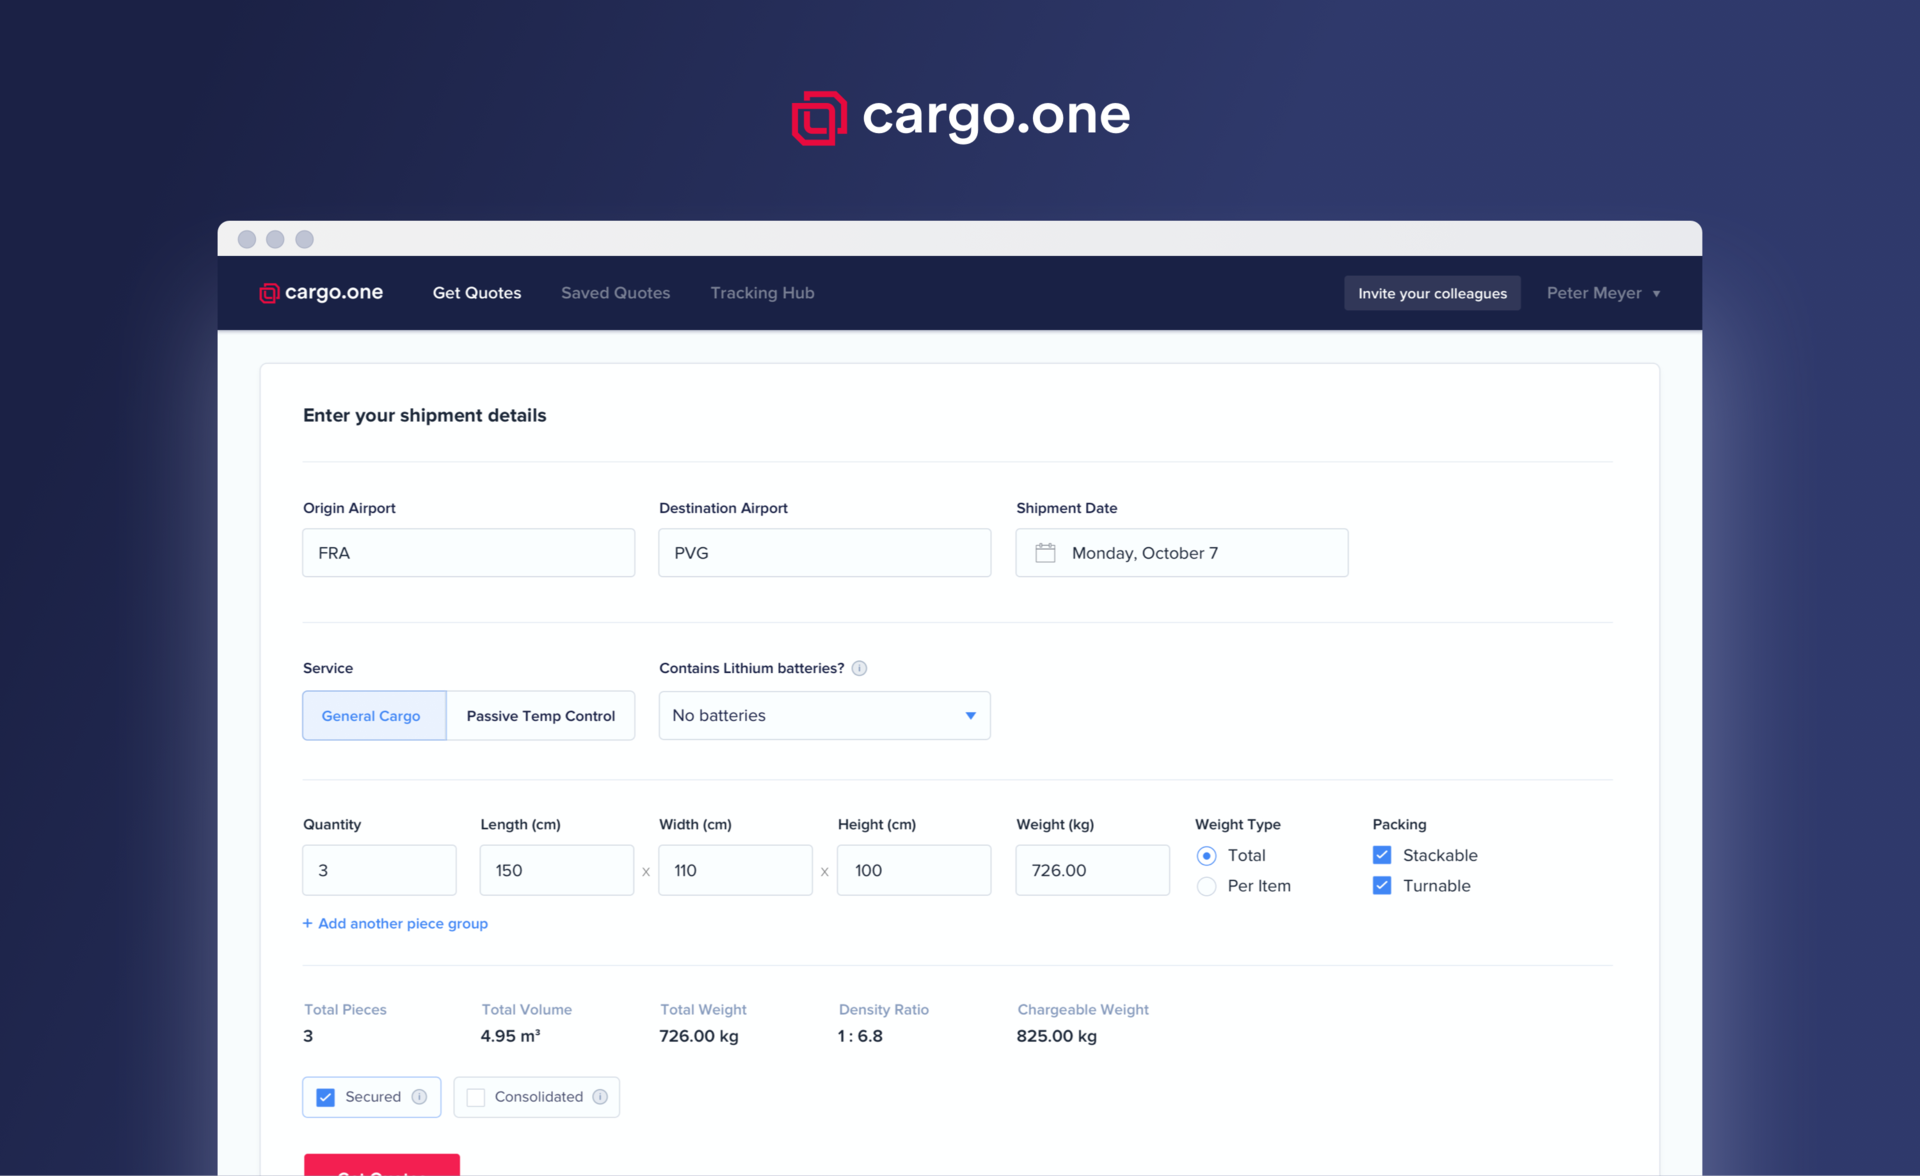Disable the Turnable packing option

pyautogui.click(x=1382, y=885)
